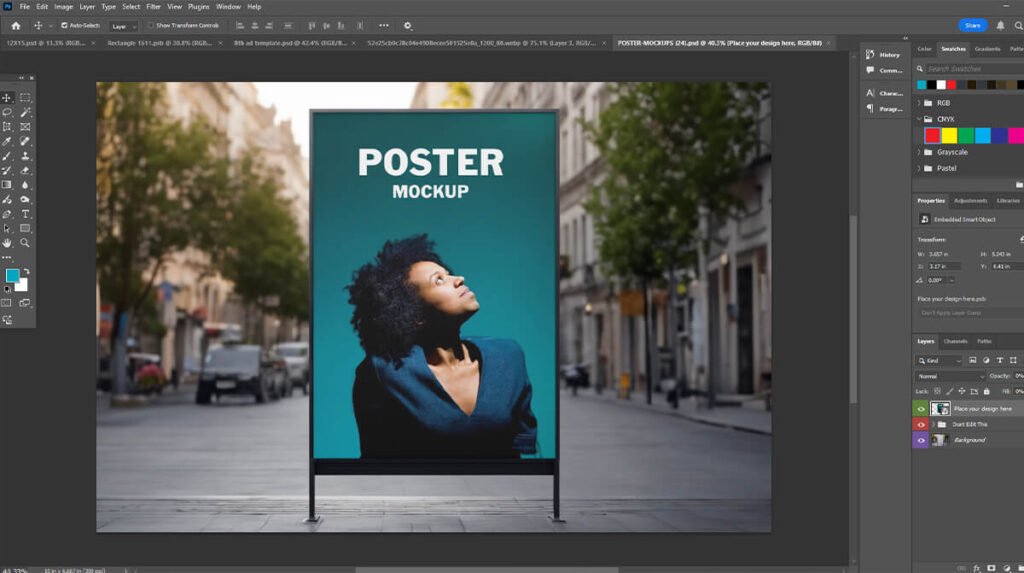This screenshot has width=1024, height=573.
Task: Pick the Zoom tool magnifier
Action: pos(25,243)
